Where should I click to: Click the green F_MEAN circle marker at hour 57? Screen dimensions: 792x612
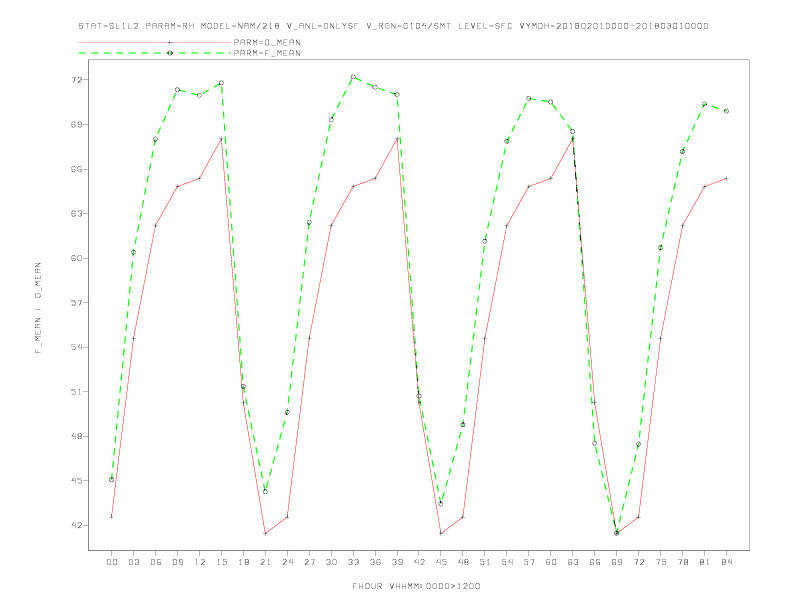pyautogui.click(x=529, y=98)
